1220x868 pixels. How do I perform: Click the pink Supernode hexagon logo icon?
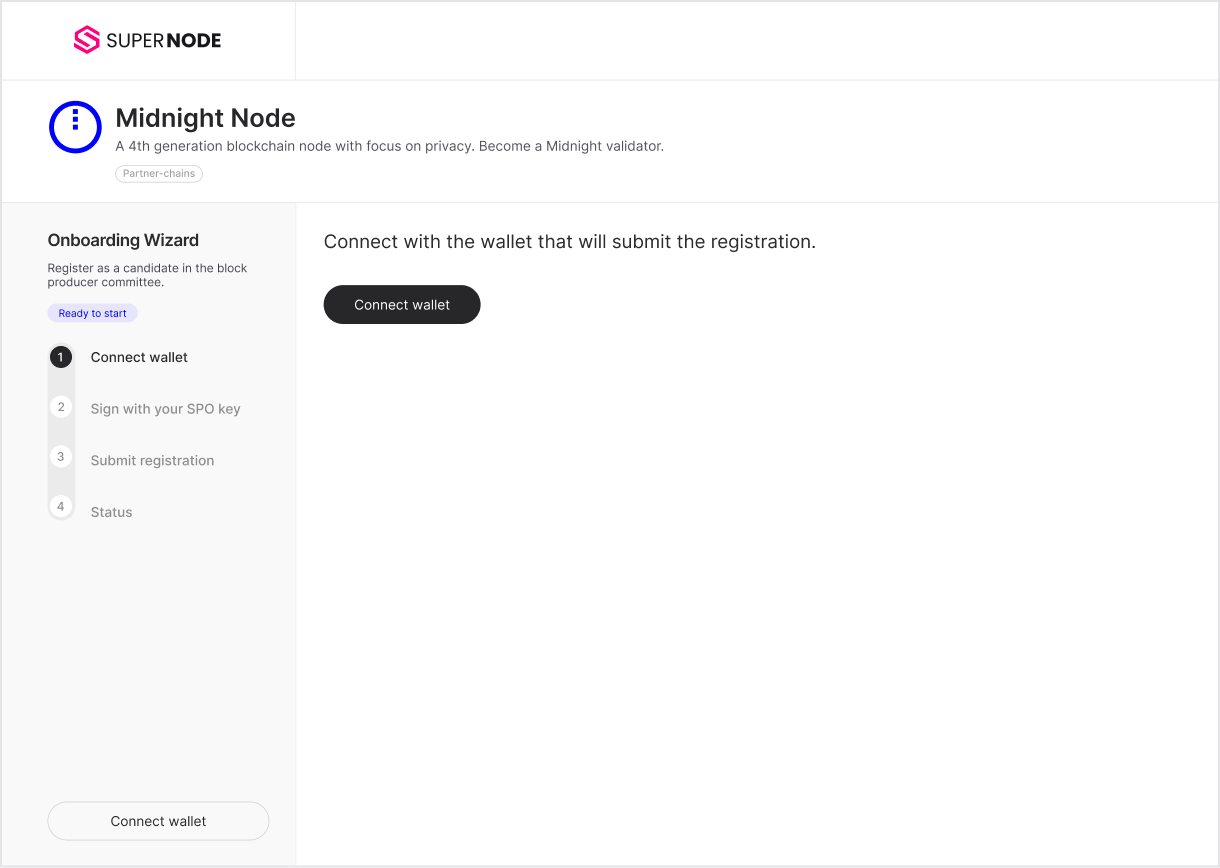tap(87, 40)
